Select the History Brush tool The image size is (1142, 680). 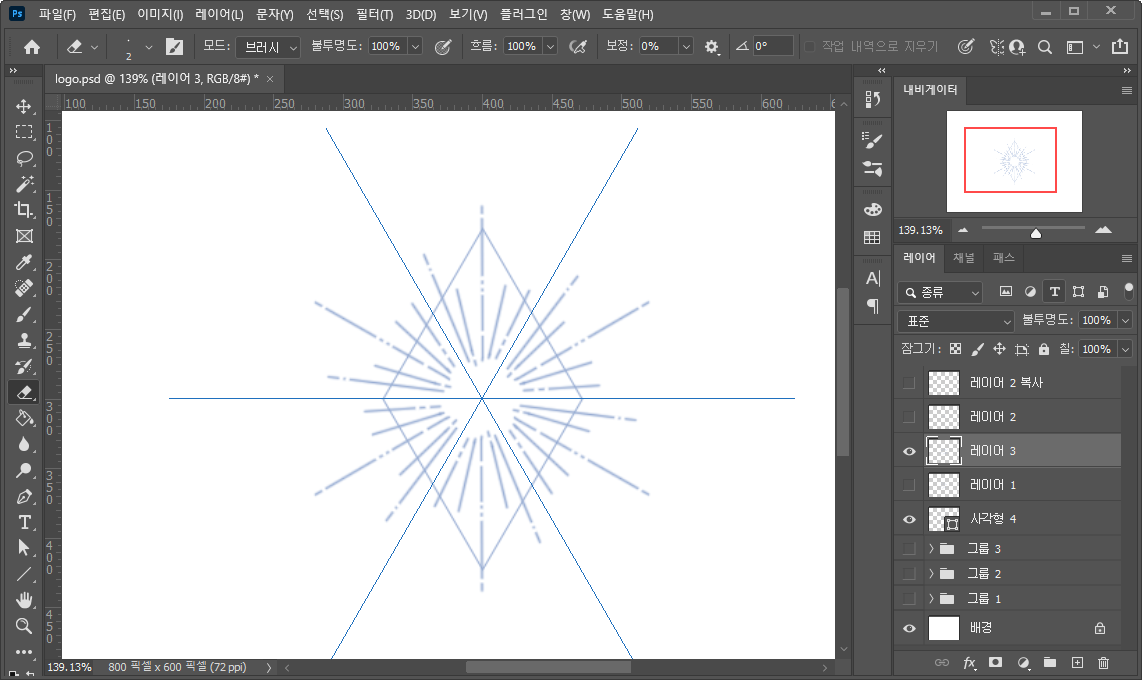(24, 366)
